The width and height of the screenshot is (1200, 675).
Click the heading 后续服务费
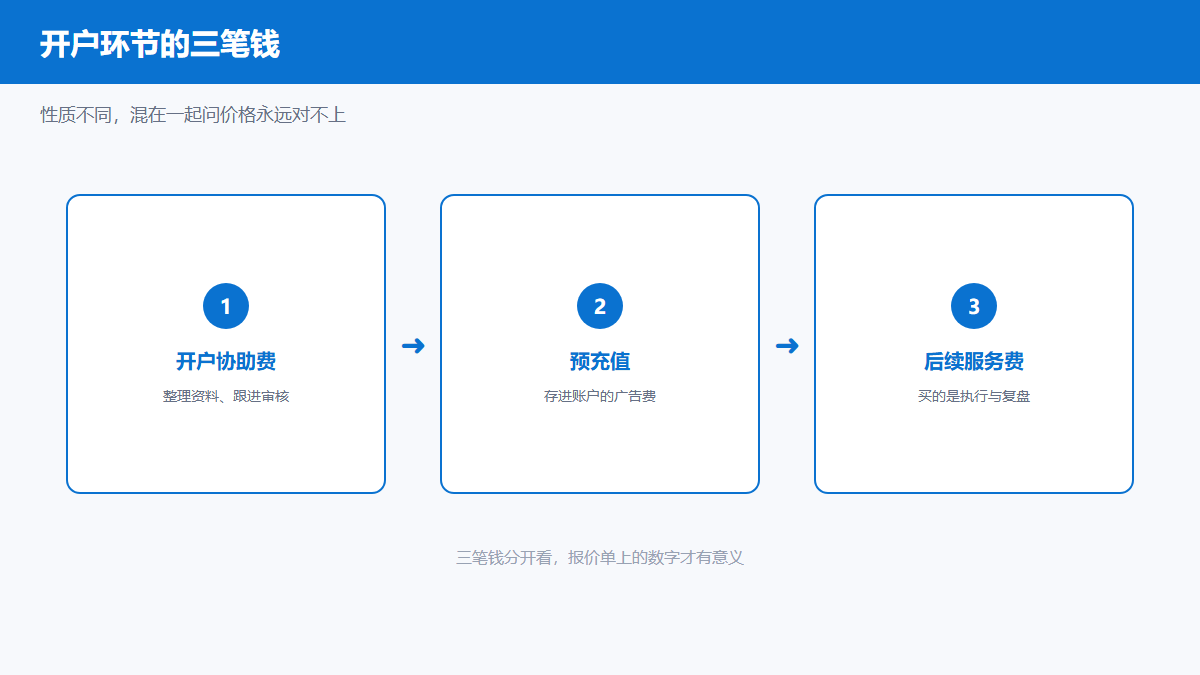click(974, 362)
